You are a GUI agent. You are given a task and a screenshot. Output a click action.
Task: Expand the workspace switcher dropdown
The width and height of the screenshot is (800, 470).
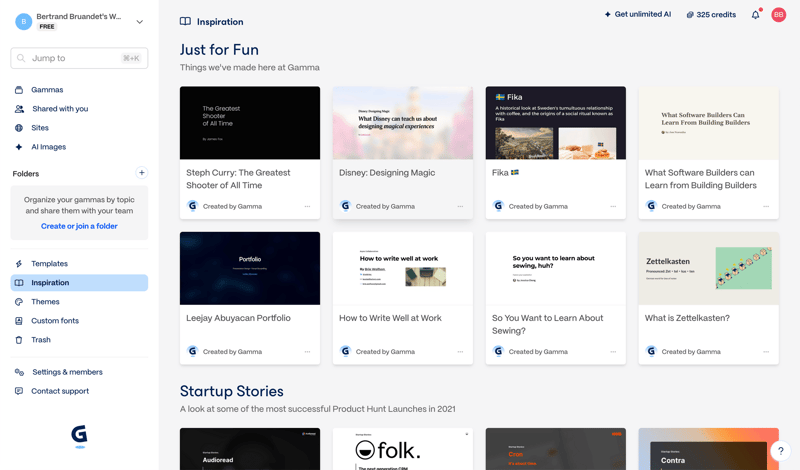pos(139,21)
